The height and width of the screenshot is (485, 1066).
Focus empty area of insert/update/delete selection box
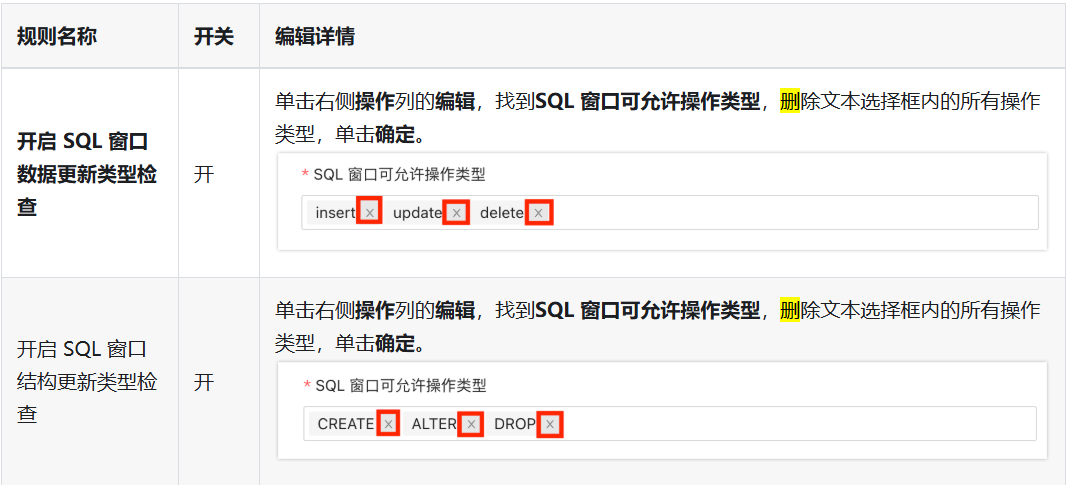click(x=795, y=213)
